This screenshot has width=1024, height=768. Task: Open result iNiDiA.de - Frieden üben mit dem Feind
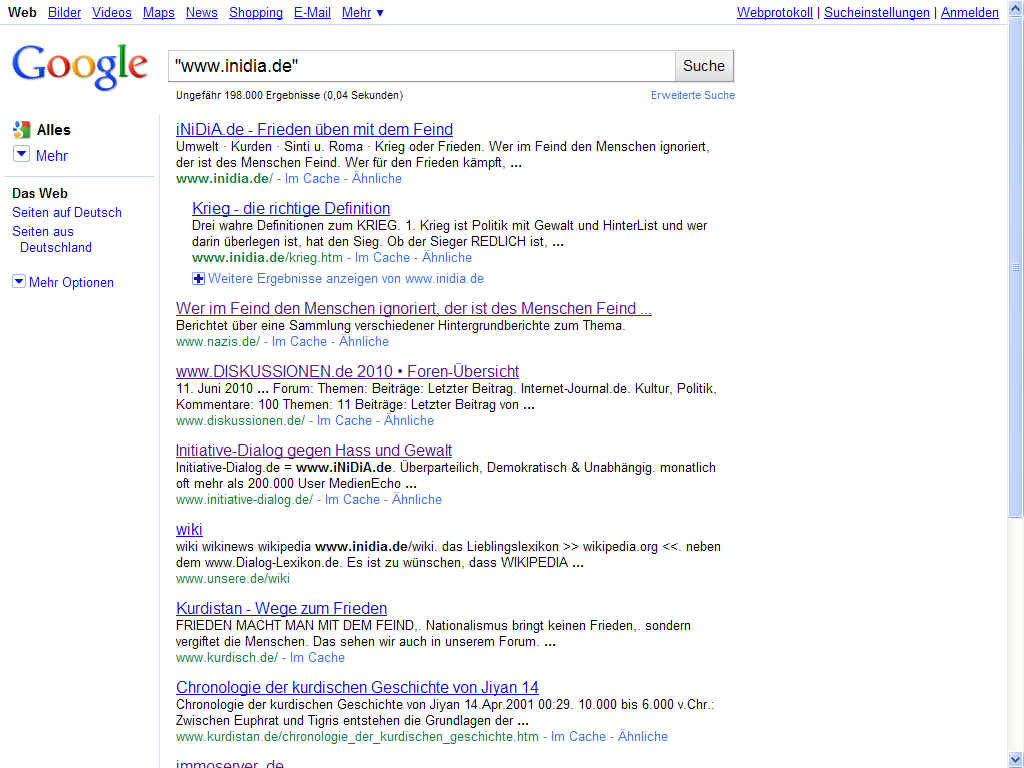pyautogui.click(x=314, y=129)
